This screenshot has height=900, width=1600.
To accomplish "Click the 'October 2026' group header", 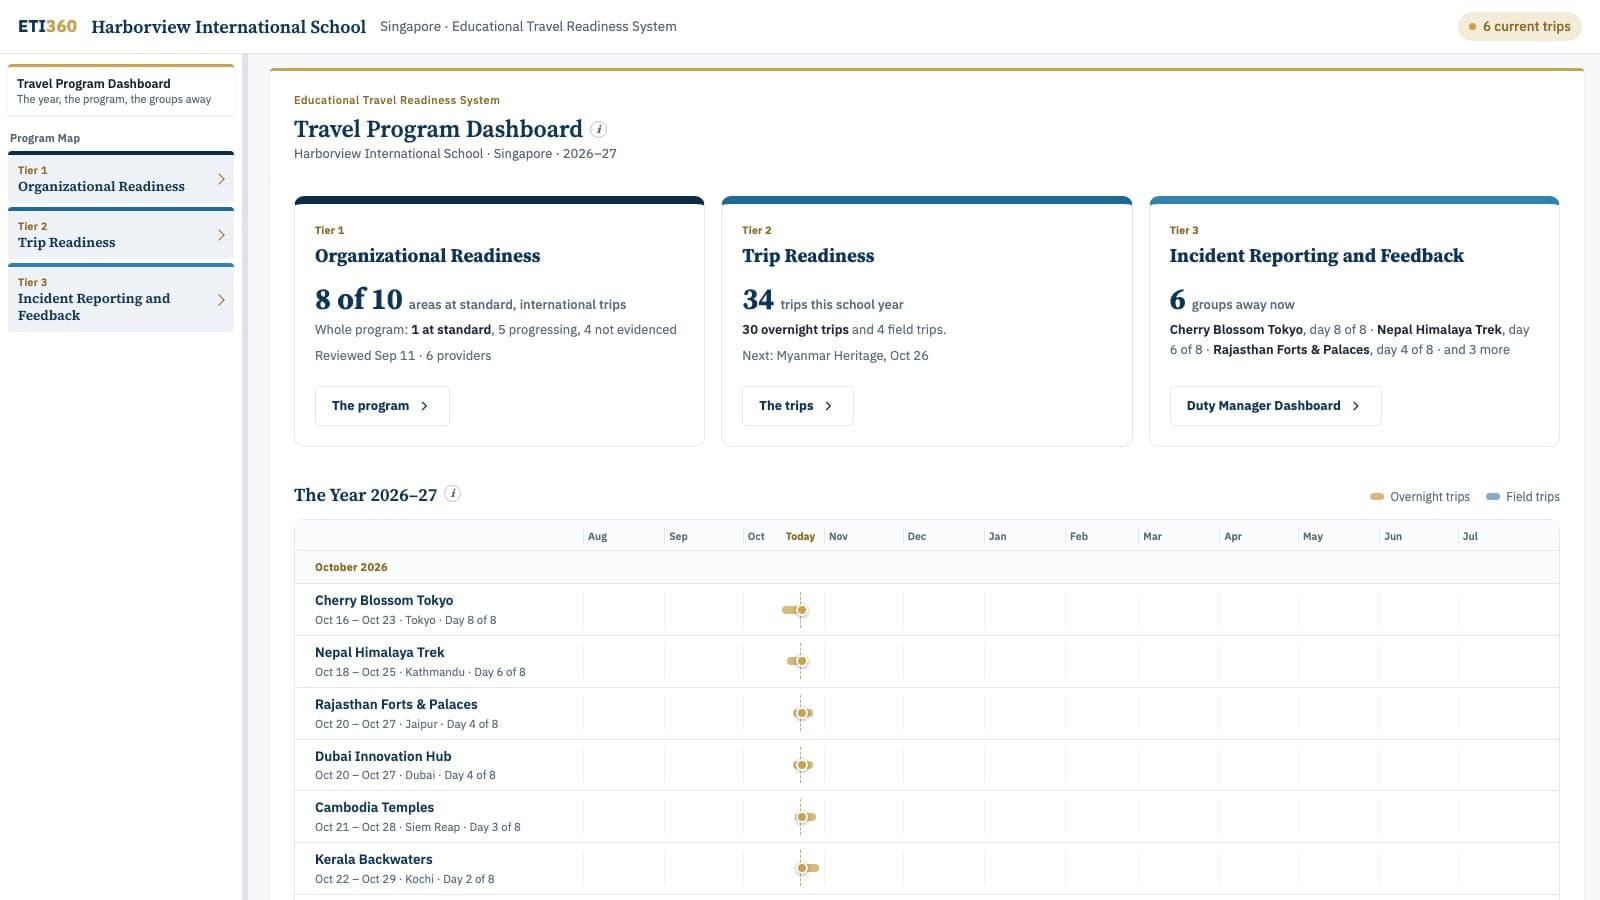I will pyautogui.click(x=351, y=567).
